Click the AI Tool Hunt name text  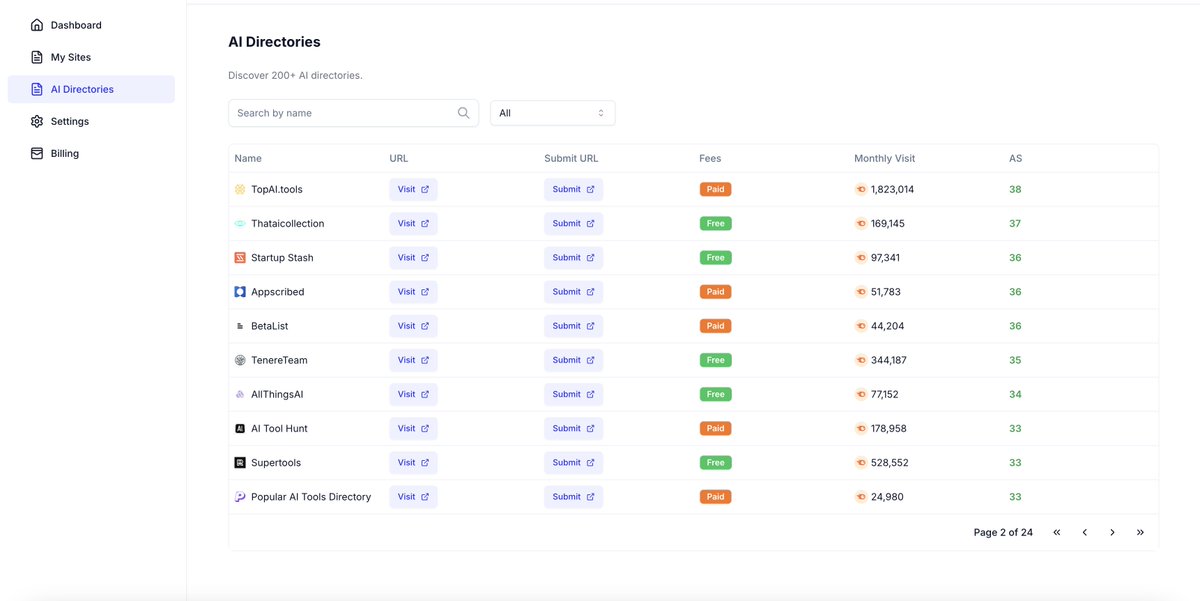279,428
